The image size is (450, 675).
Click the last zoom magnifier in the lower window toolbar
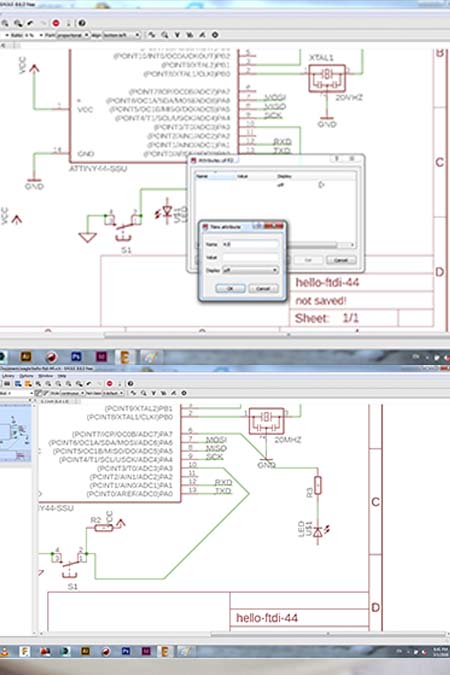[79, 383]
